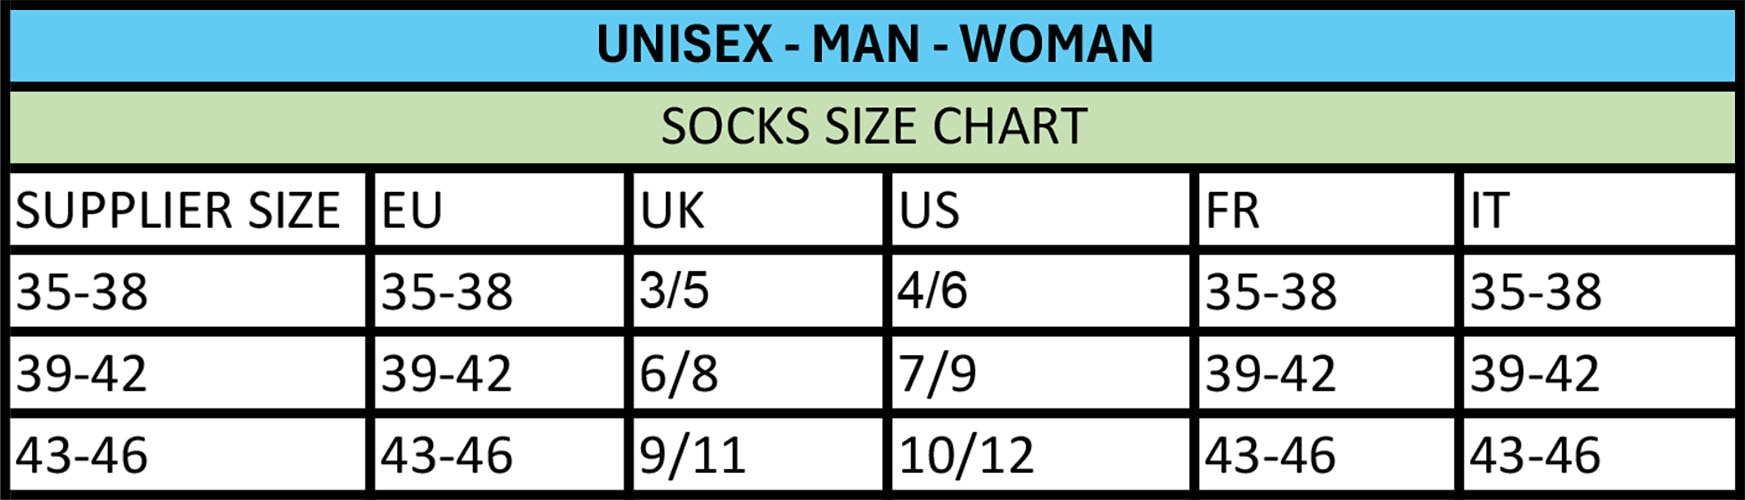Select the EU column header
1745x500 pixels.
[x=412, y=210]
